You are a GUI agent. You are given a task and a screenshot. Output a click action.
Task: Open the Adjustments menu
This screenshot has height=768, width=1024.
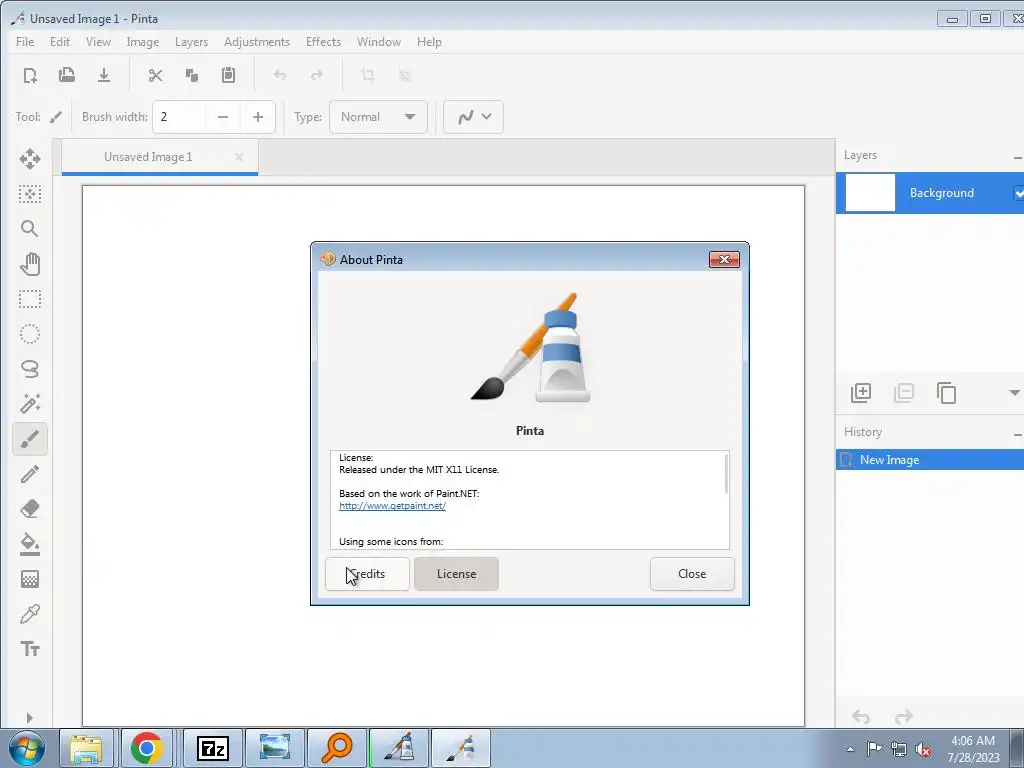tap(257, 42)
